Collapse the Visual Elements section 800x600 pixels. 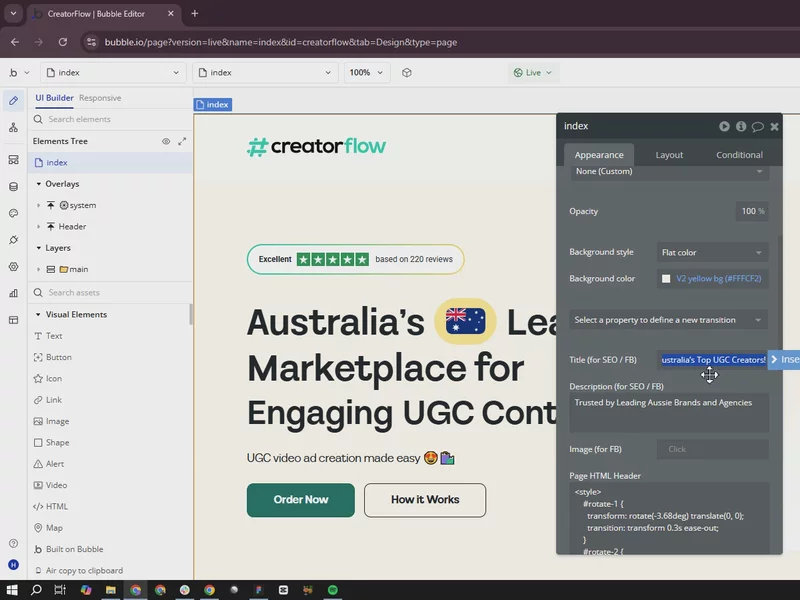click(x=38, y=315)
